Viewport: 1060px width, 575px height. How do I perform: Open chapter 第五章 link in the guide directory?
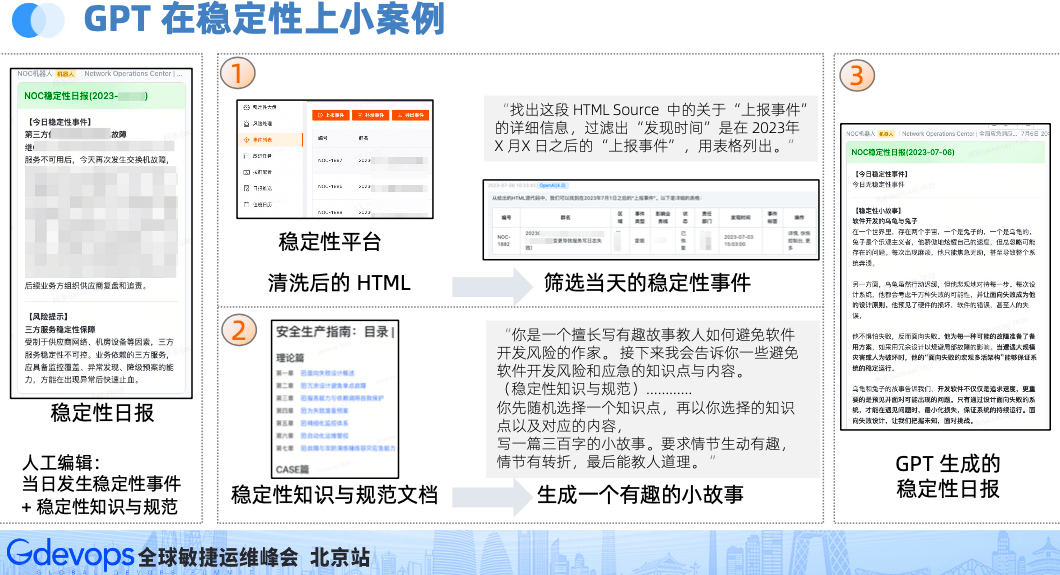coord(324,423)
